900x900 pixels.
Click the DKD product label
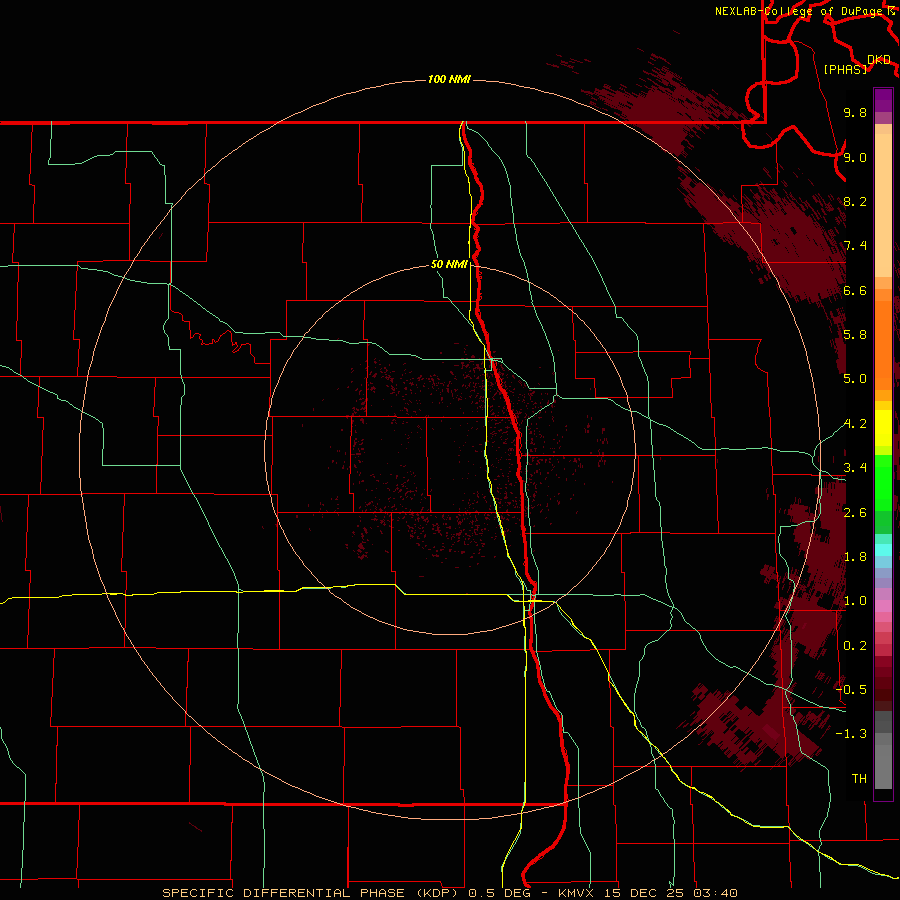[x=879, y=60]
